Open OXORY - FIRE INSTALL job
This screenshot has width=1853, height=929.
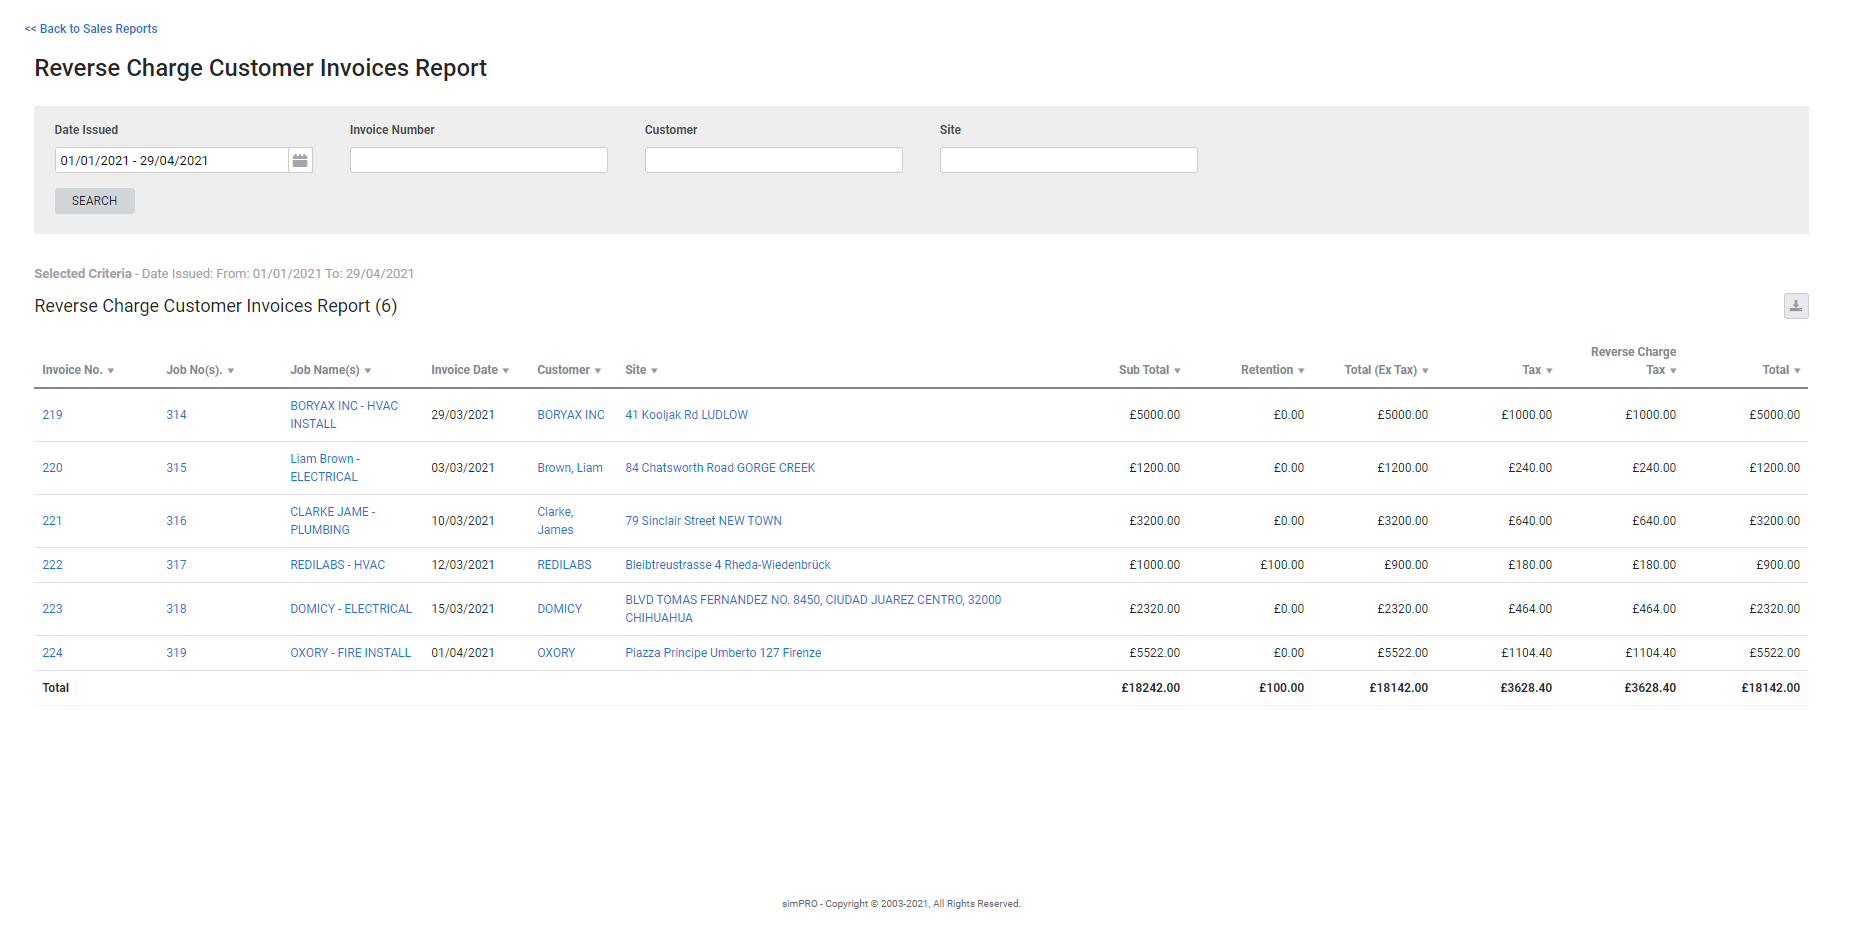(351, 653)
